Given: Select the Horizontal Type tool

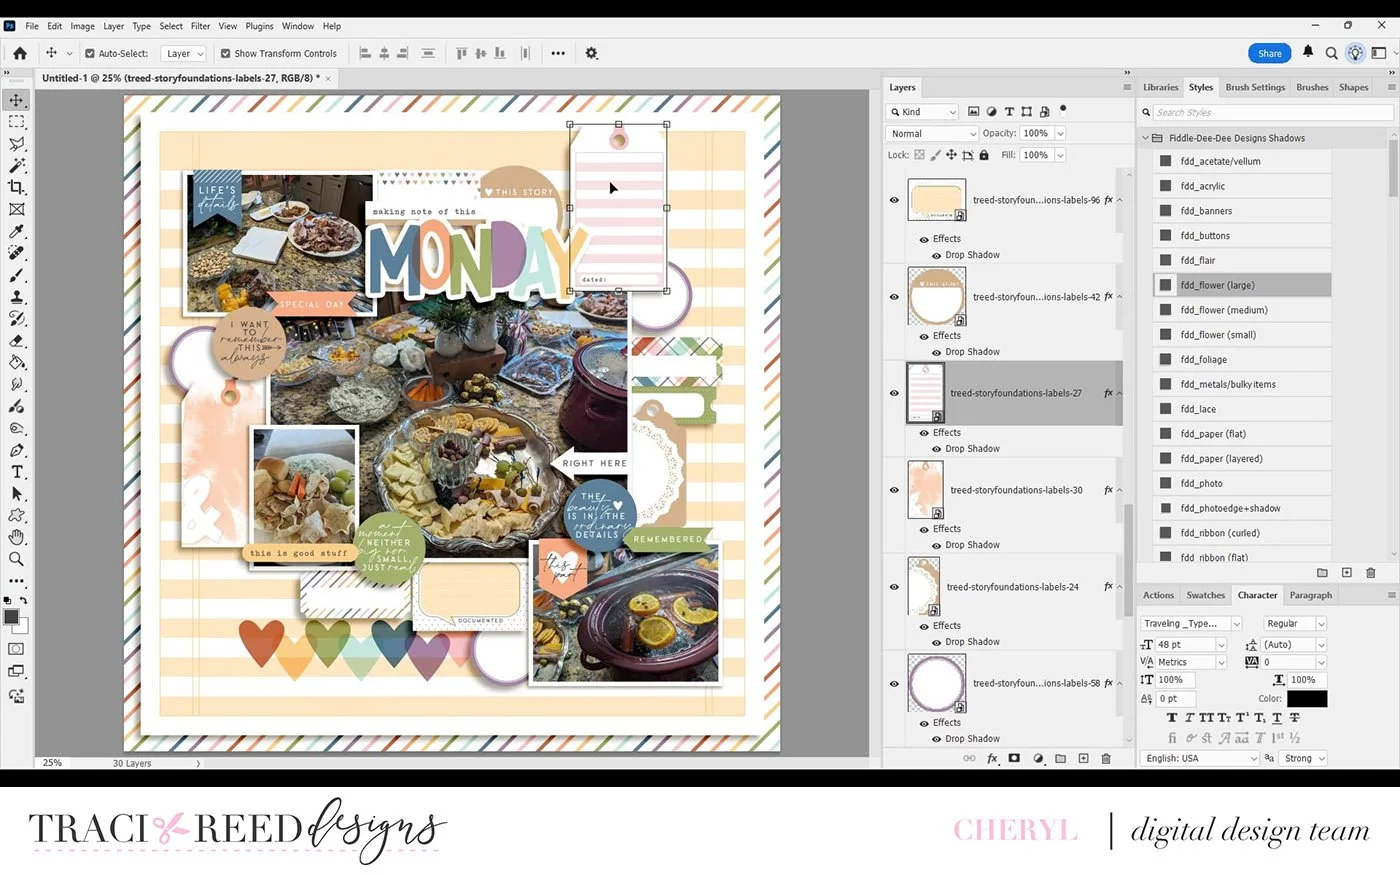Looking at the screenshot, I should pyautogui.click(x=16, y=472).
